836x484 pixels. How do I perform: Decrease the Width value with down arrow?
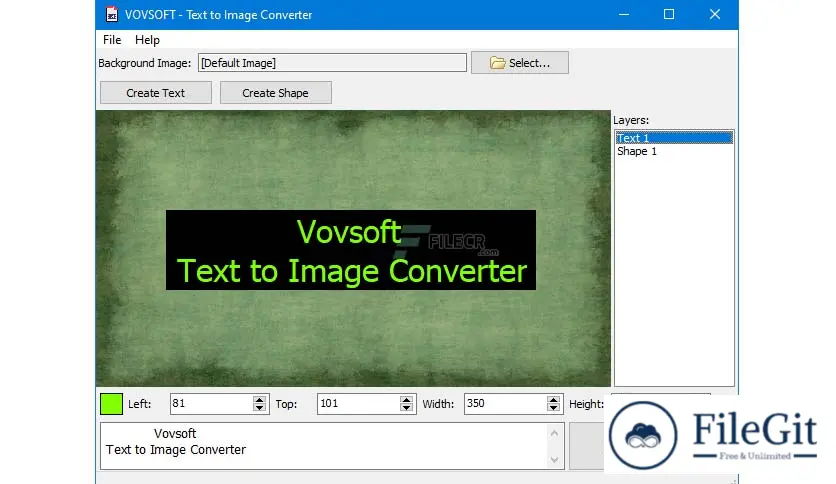pos(554,408)
